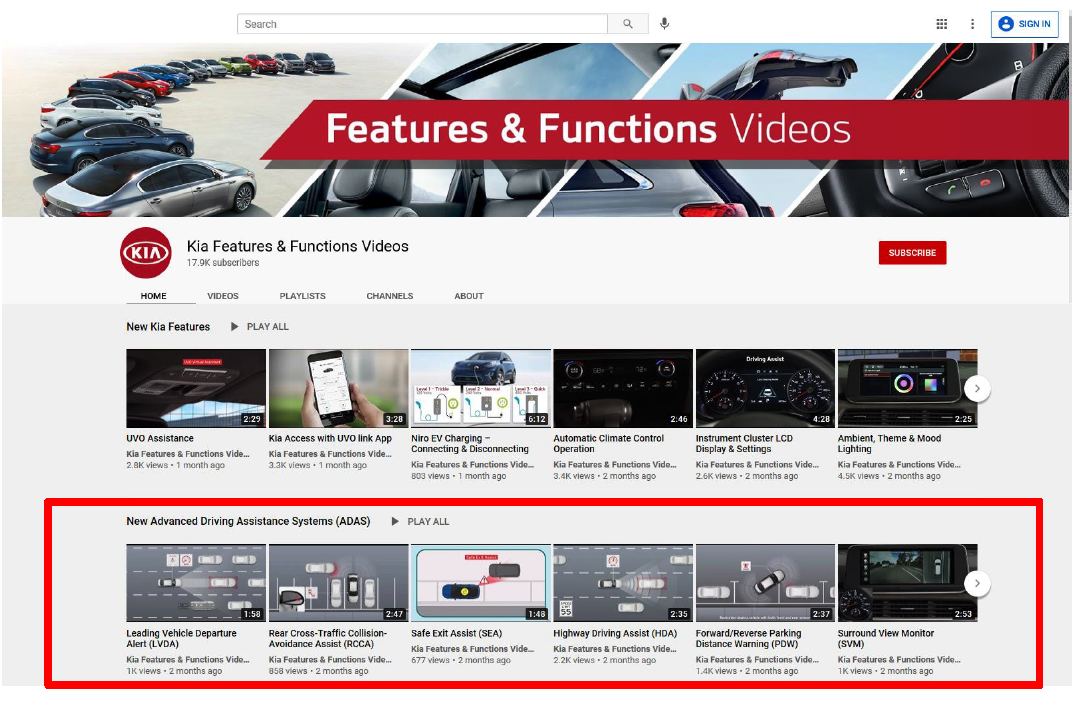
Task: Subscribe to the Kia channel
Action: coord(913,253)
